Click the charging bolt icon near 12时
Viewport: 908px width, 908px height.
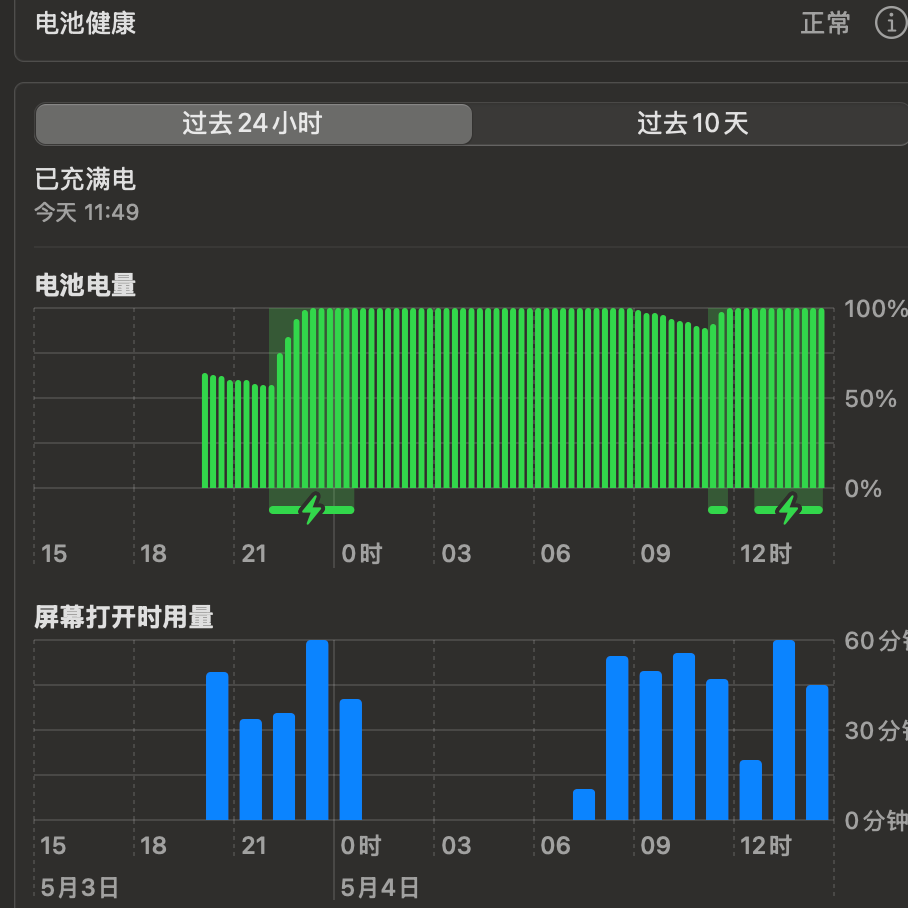point(789,509)
